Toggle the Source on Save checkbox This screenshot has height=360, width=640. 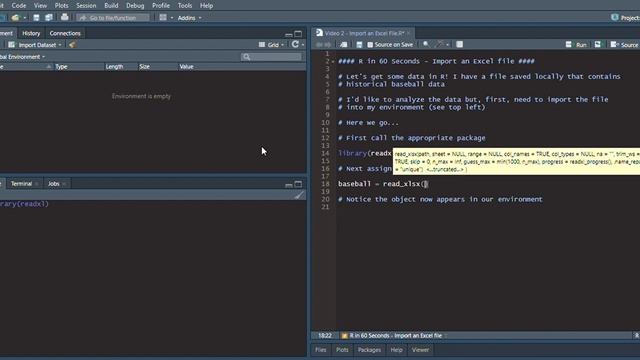coord(370,45)
